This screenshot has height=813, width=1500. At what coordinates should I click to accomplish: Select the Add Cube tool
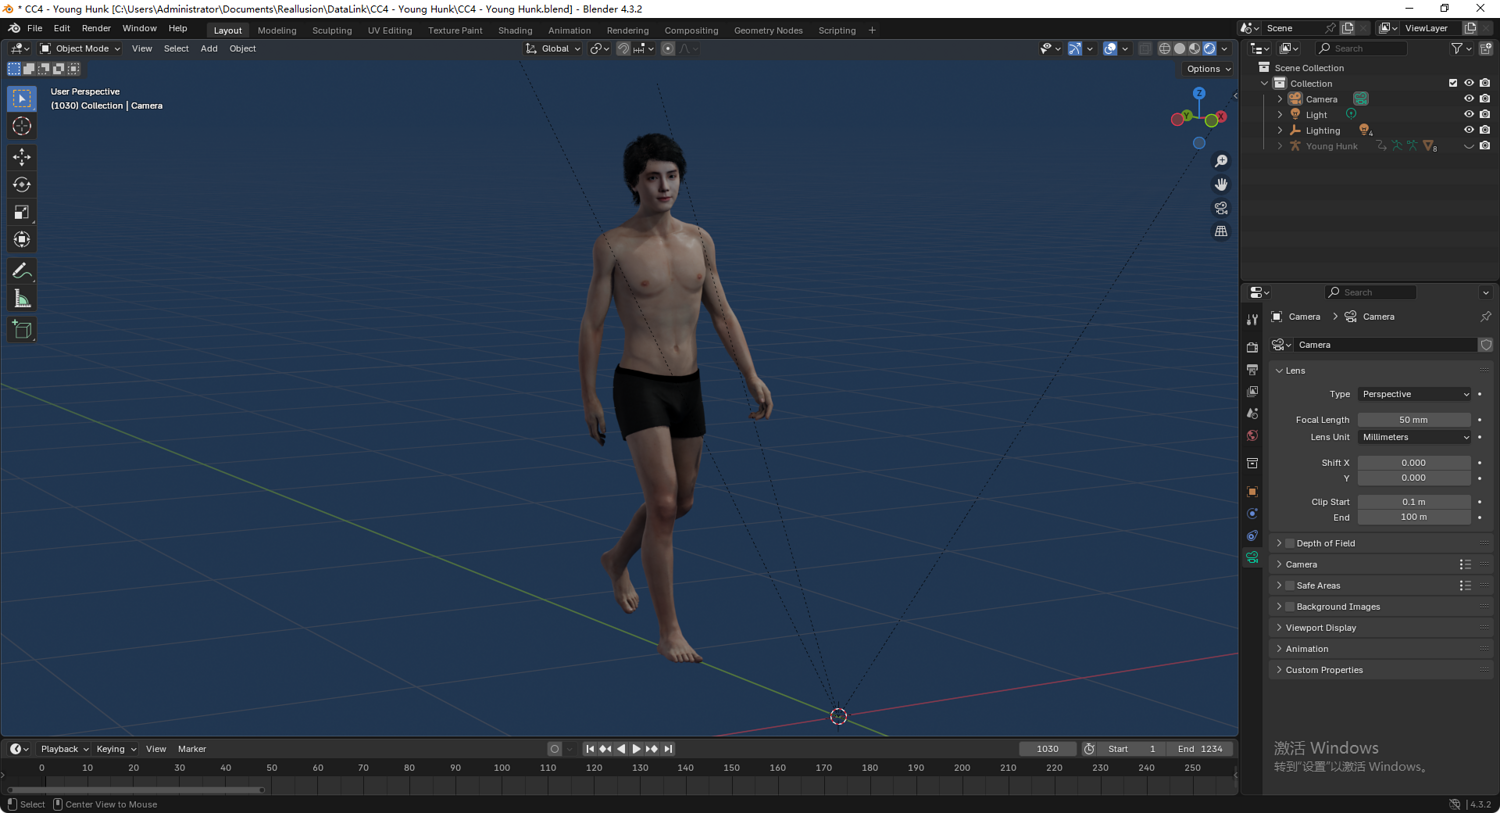[x=22, y=330]
